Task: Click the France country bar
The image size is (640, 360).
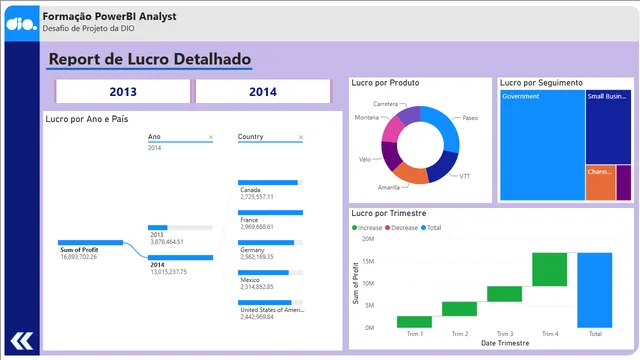Action: click(x=270, y=213)
